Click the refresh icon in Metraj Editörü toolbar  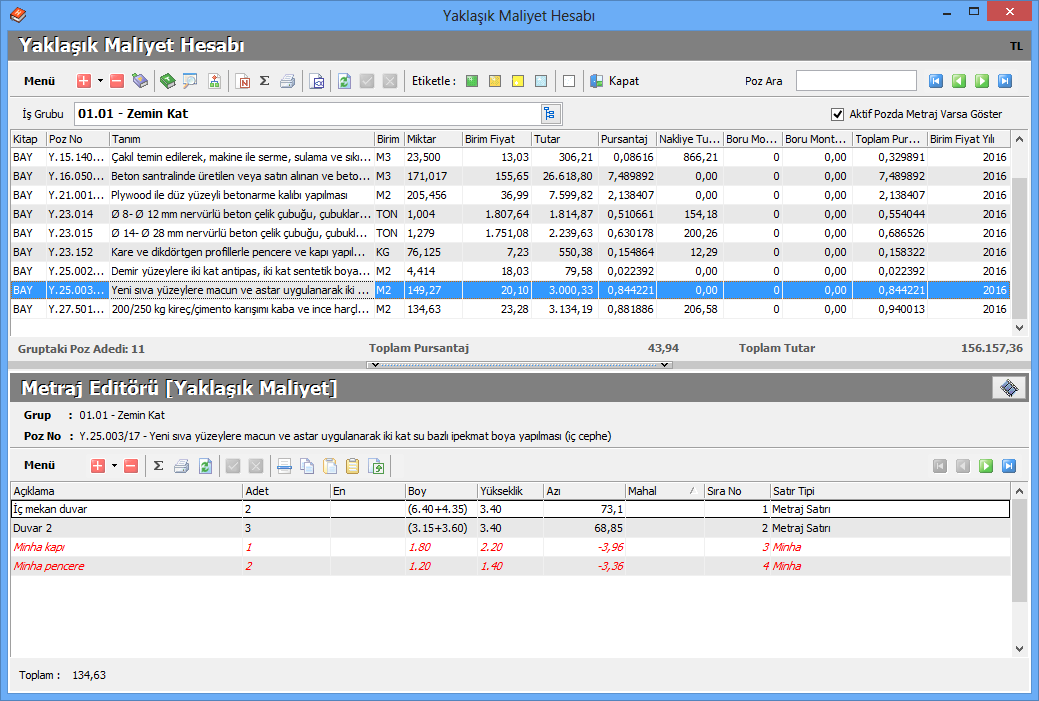pyautogui.click(x=206, y=466)
